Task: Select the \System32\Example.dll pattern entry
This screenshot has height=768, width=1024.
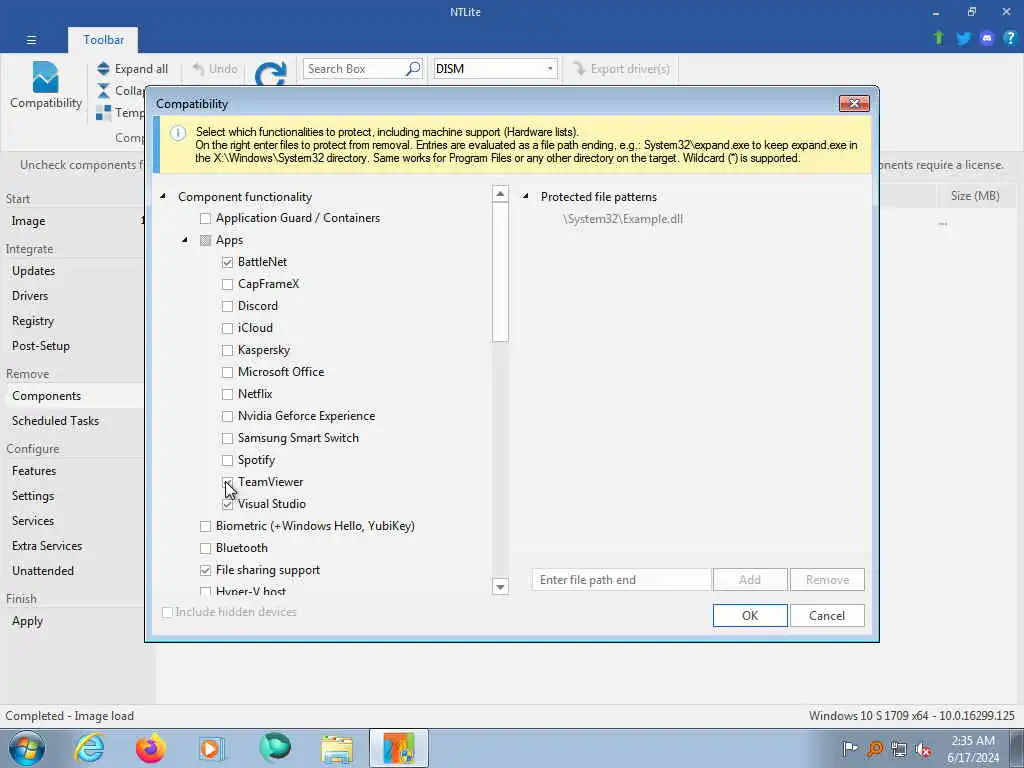Action: [x=623, y=219]
